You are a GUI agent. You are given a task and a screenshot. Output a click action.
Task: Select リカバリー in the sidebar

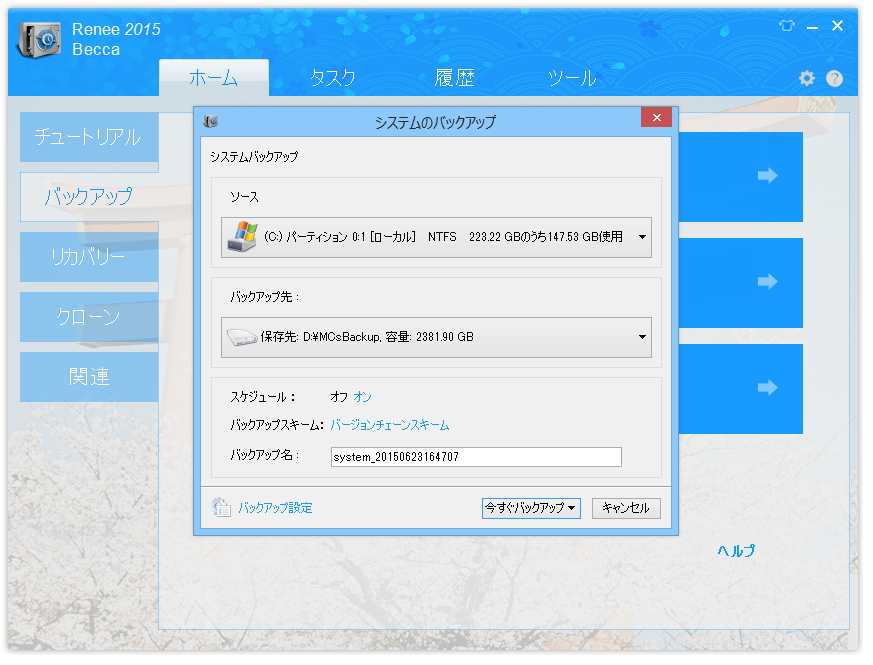[88, 257]
